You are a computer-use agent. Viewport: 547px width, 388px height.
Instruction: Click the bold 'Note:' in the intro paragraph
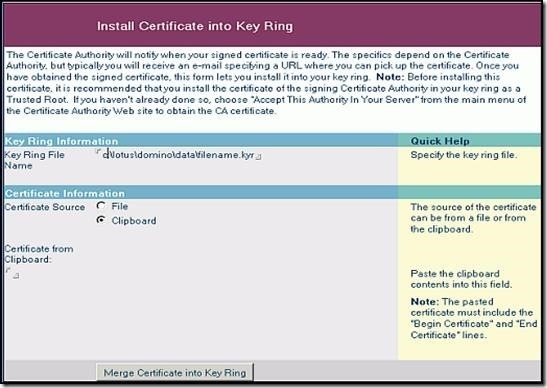(390, 77)
